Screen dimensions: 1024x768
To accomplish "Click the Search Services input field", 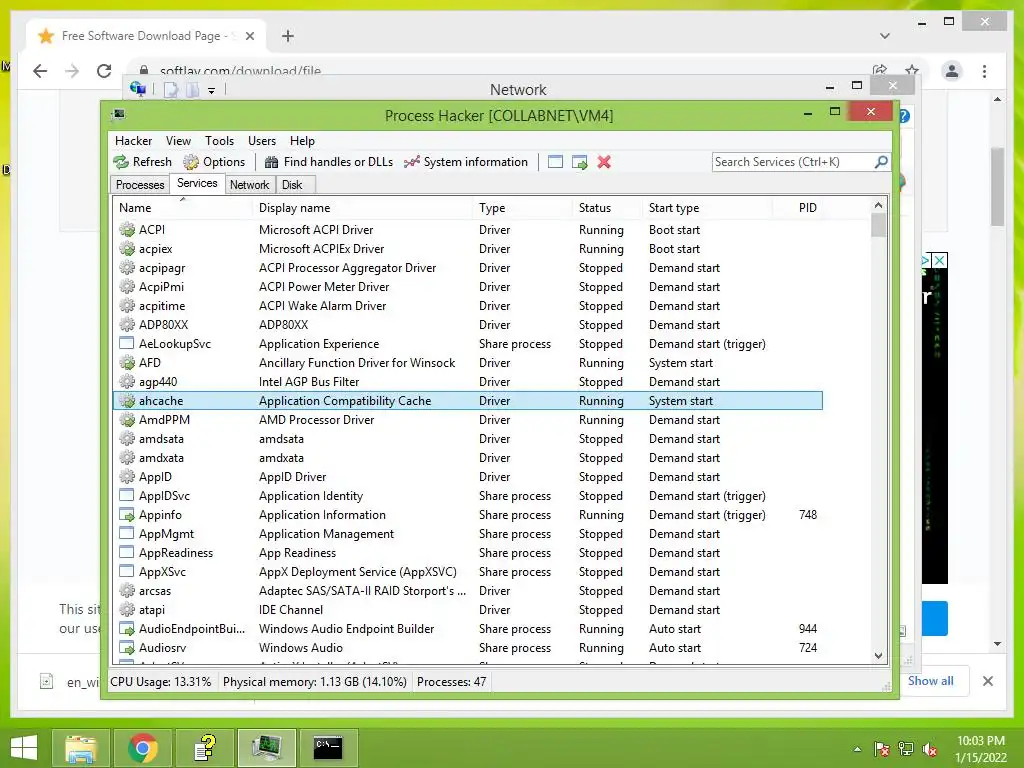I will pos(793,161).
